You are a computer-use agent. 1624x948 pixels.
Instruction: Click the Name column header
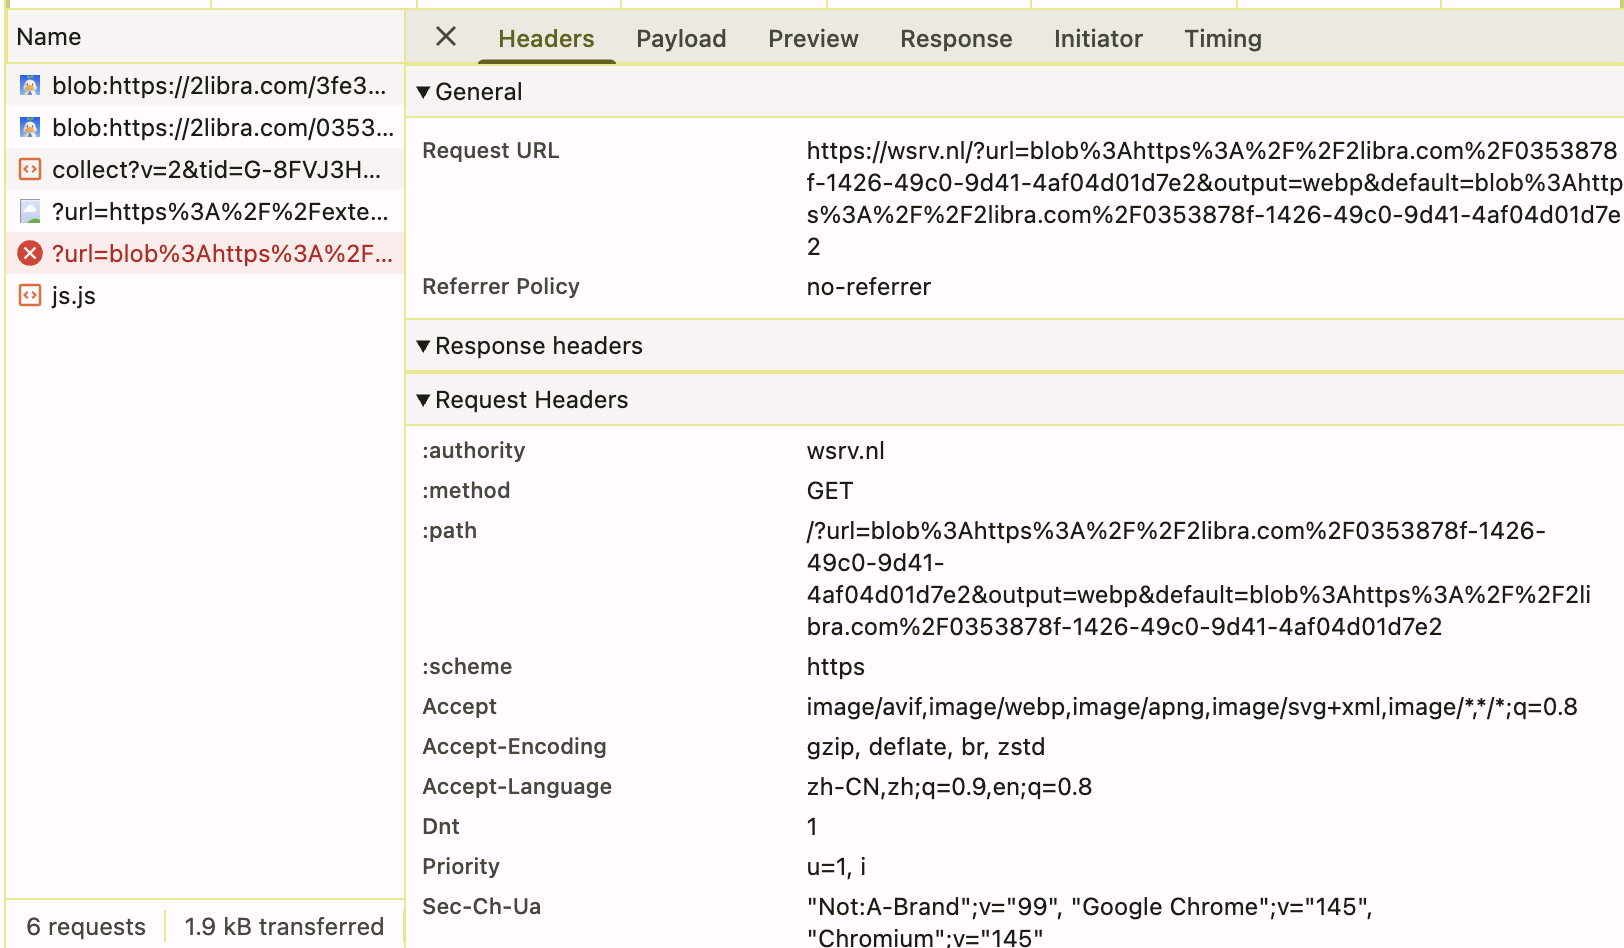[49, 37]
